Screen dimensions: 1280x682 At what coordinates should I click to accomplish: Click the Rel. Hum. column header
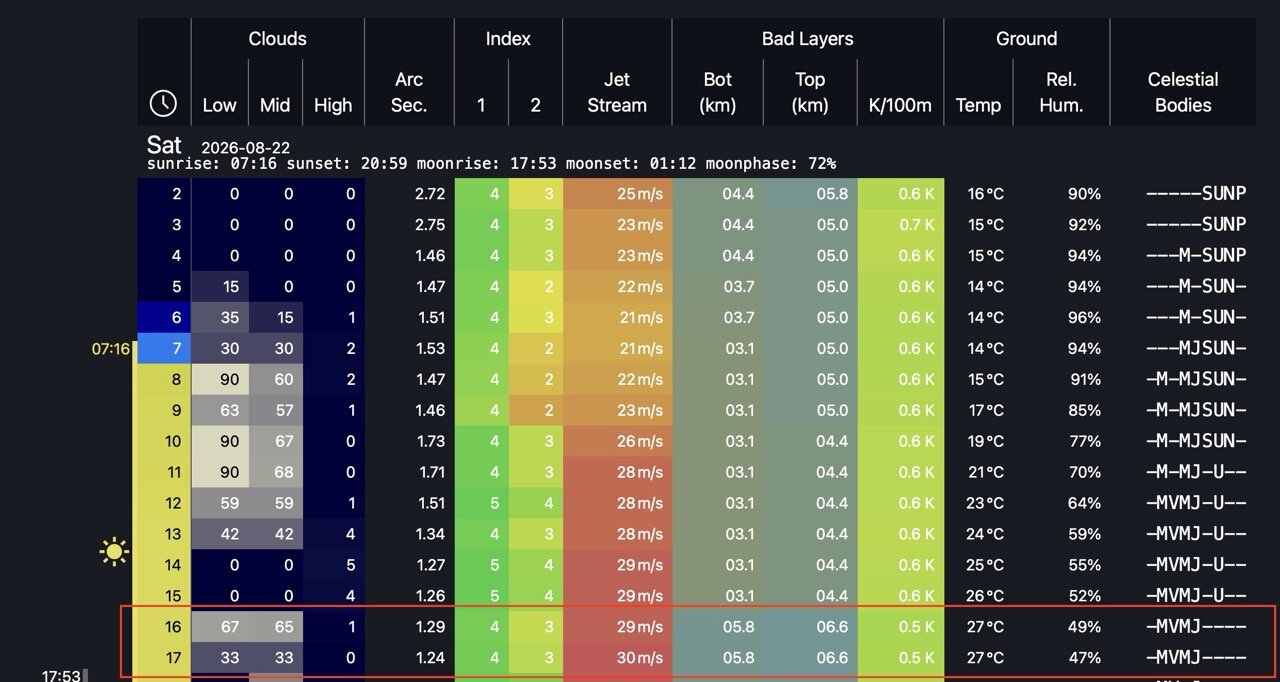tap(1061, 92)
